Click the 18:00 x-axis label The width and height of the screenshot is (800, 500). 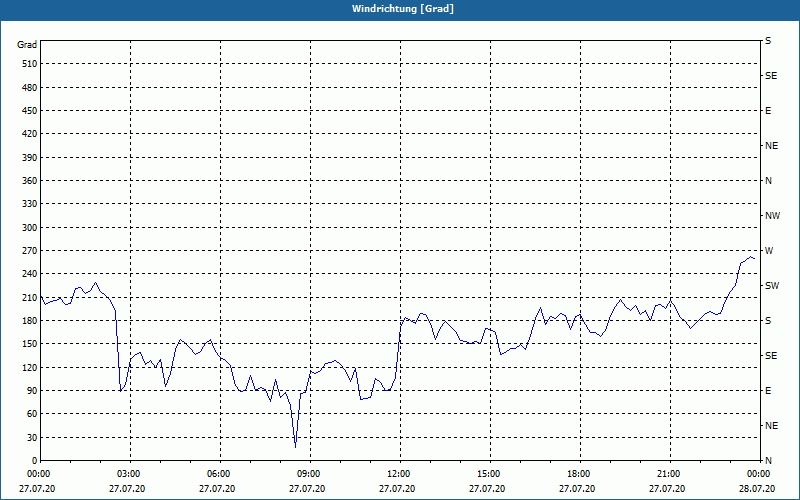(579, 474)
